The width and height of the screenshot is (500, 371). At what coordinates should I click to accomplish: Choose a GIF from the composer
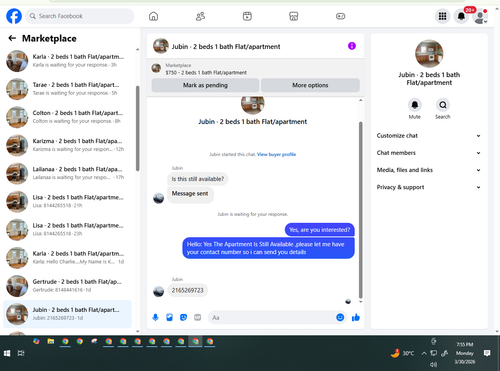(x=198, y=317)
